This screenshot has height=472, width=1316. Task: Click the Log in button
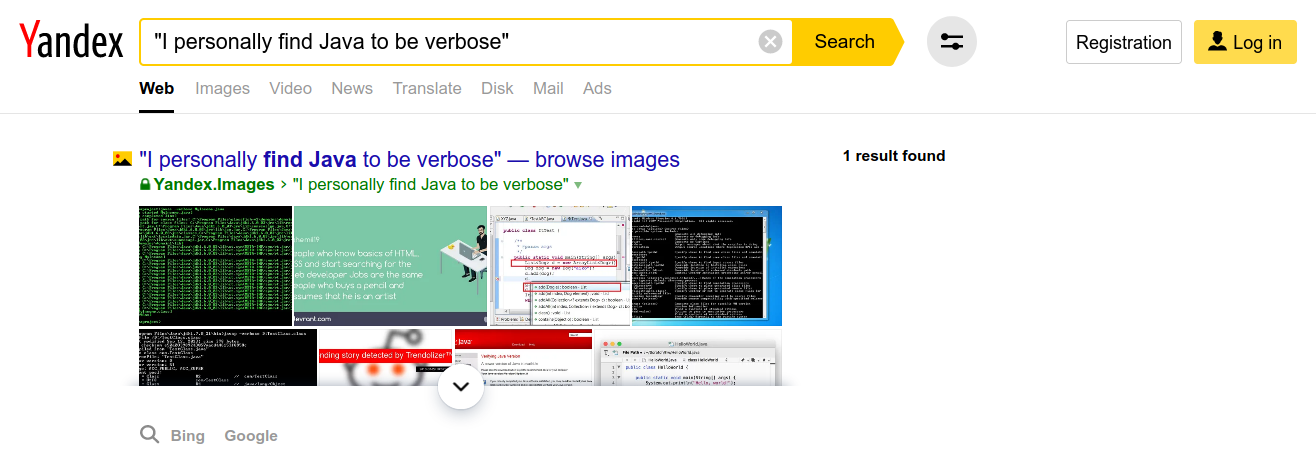[1245, 42]
